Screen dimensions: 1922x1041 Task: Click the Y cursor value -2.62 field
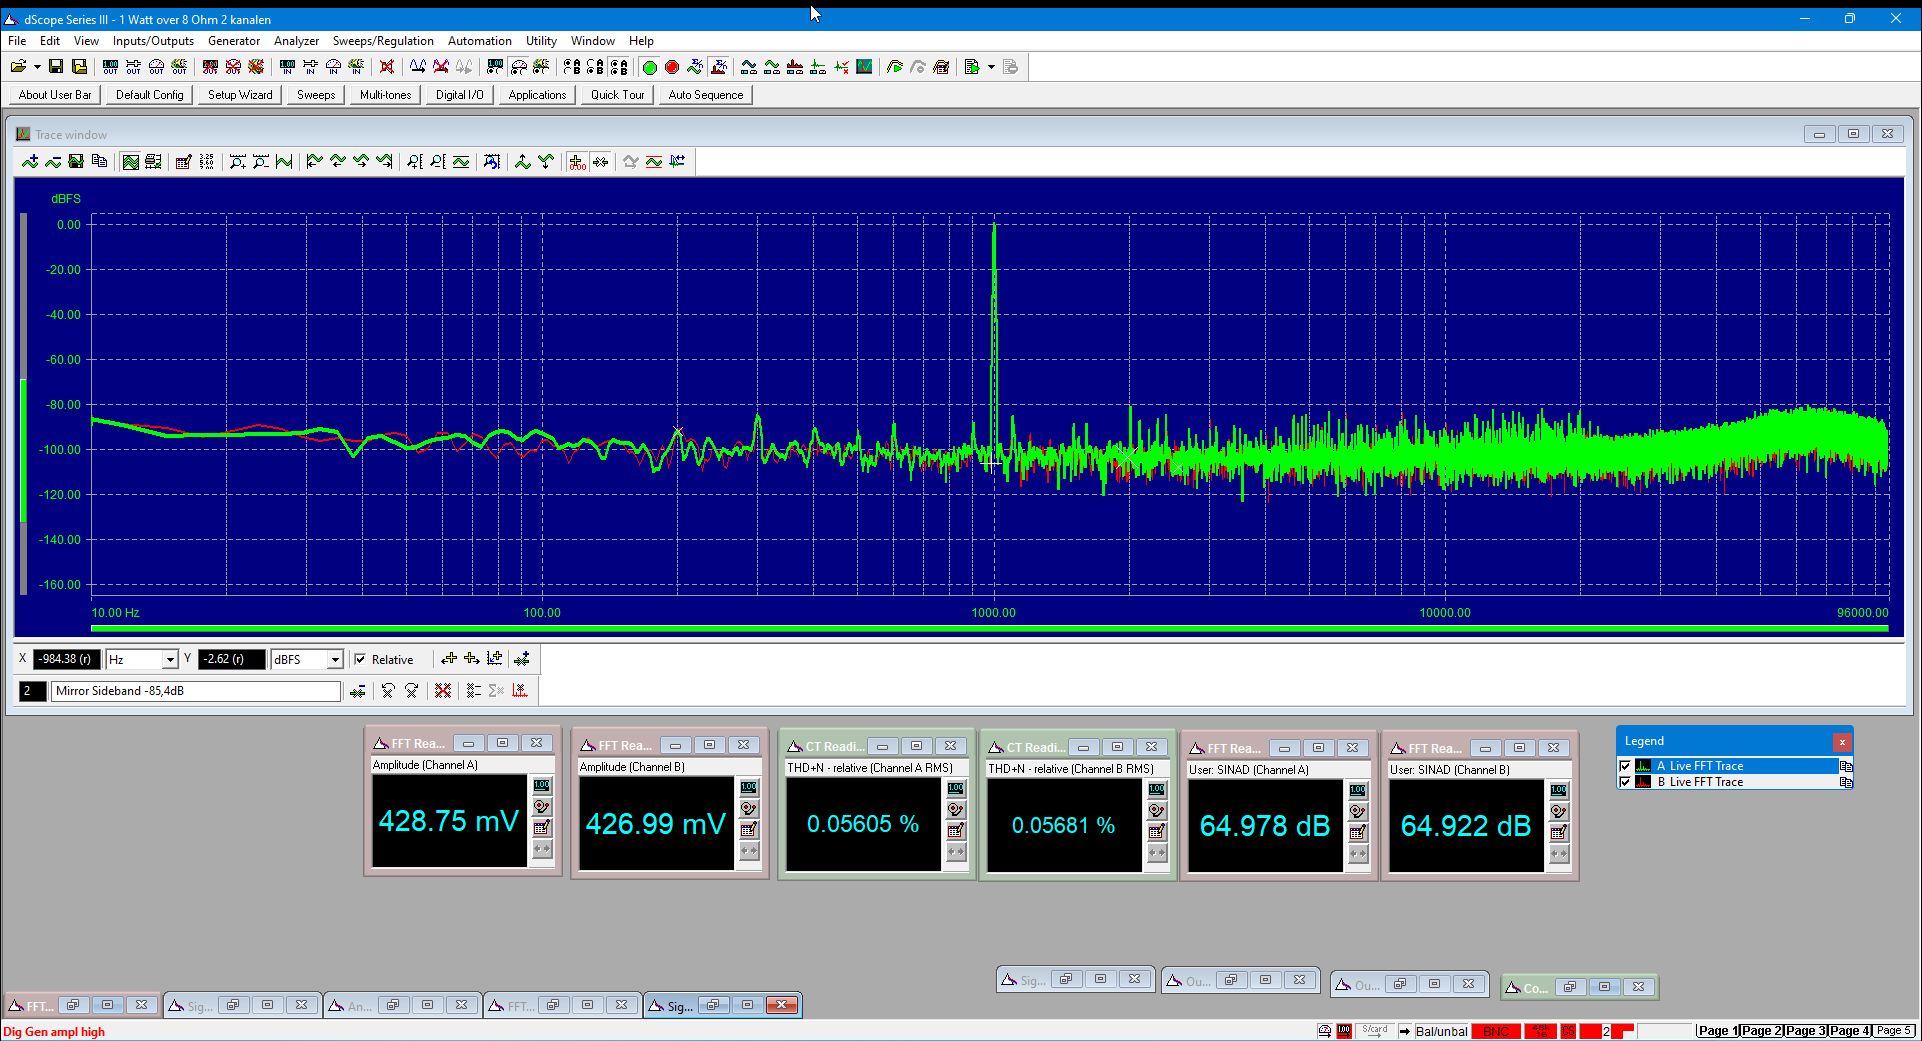click(232, 659)
